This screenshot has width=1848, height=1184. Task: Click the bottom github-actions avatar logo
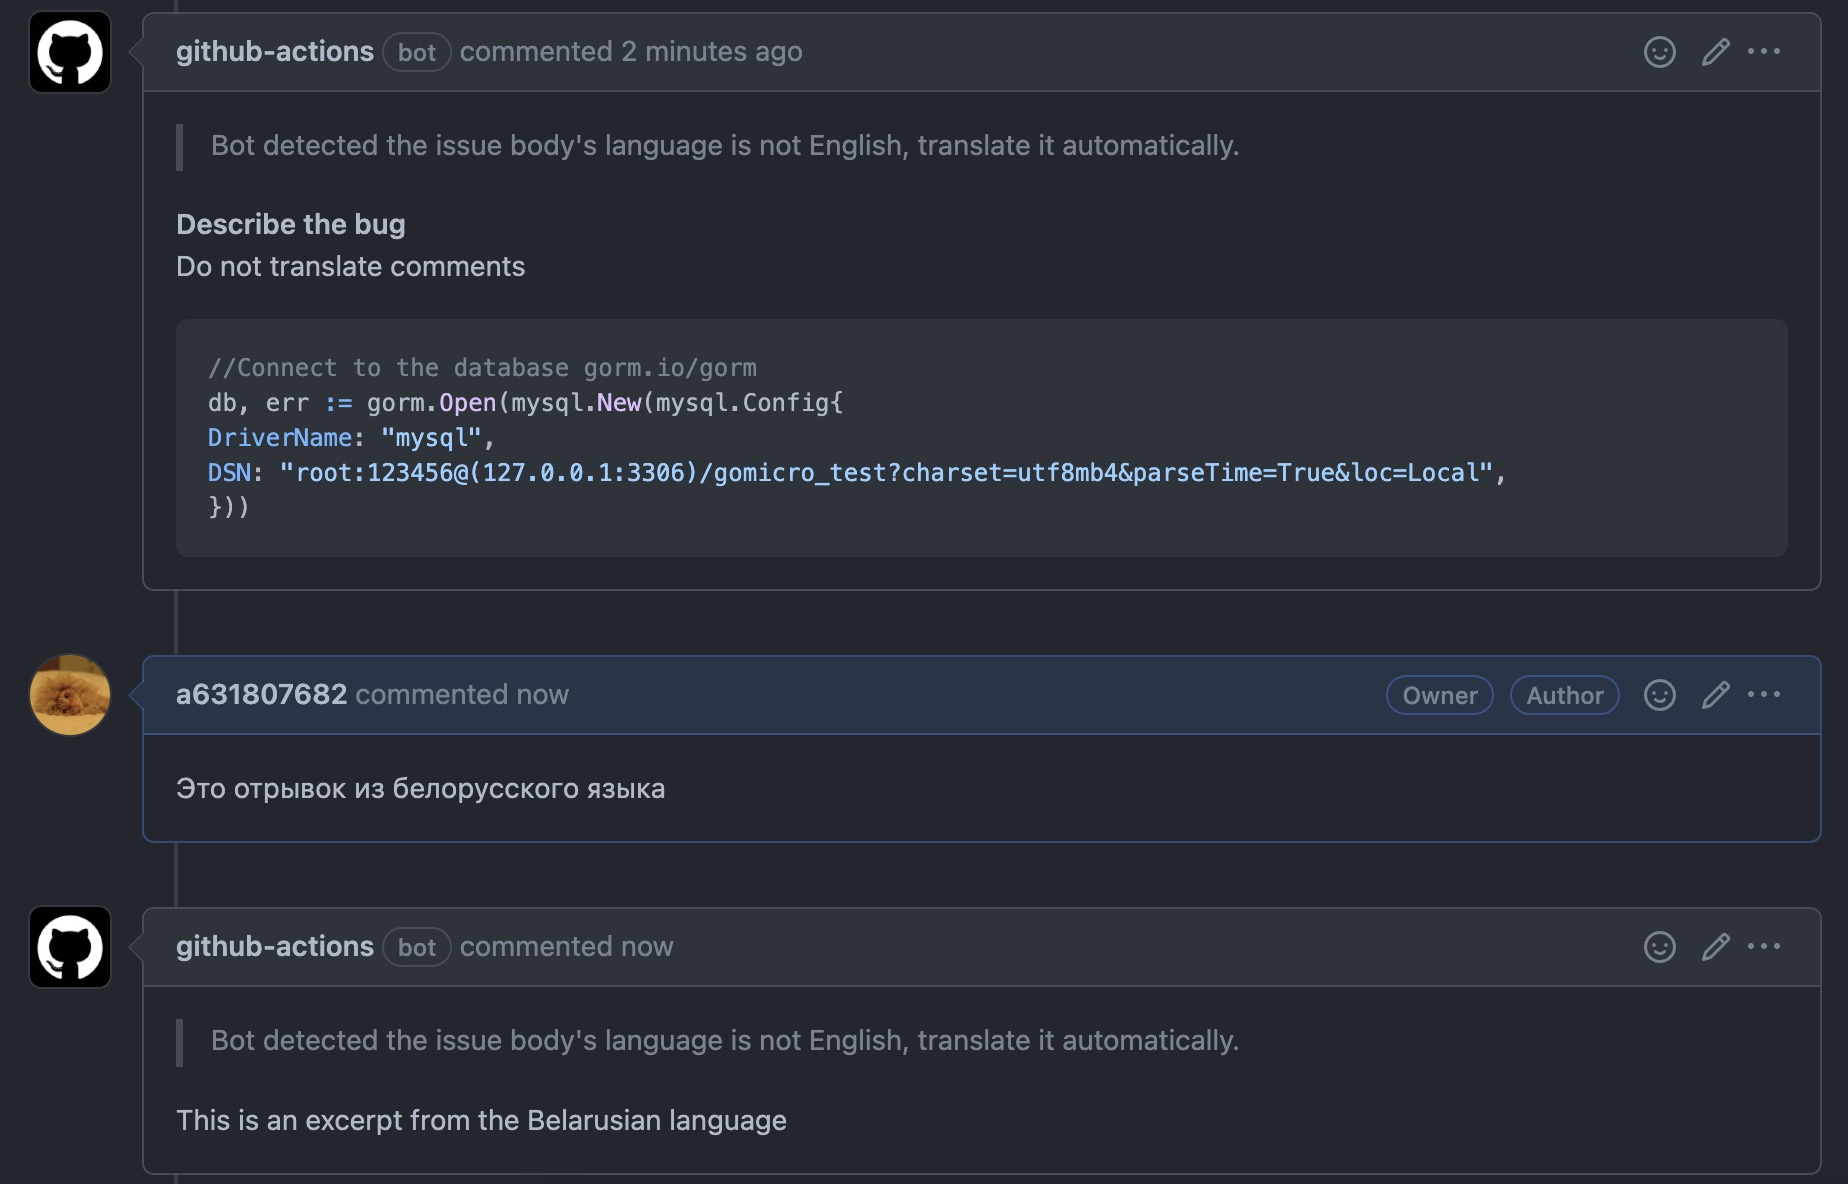click(70, 947)
